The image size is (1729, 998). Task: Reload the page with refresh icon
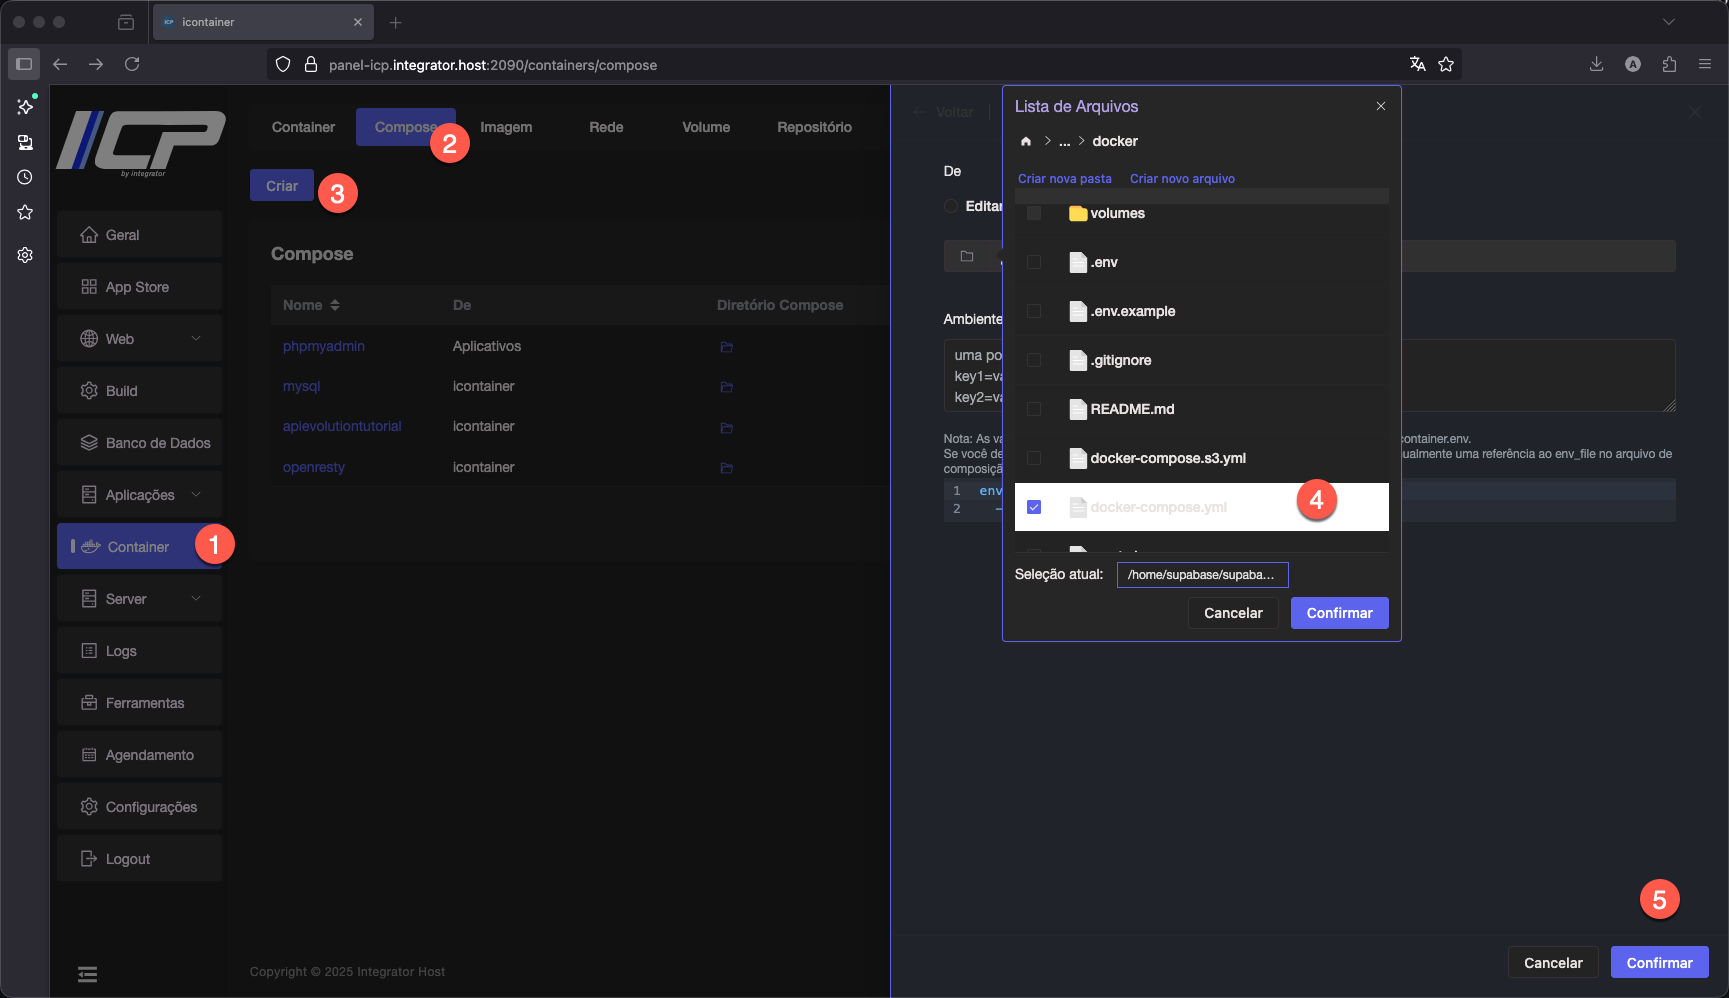tap(132, 64)
